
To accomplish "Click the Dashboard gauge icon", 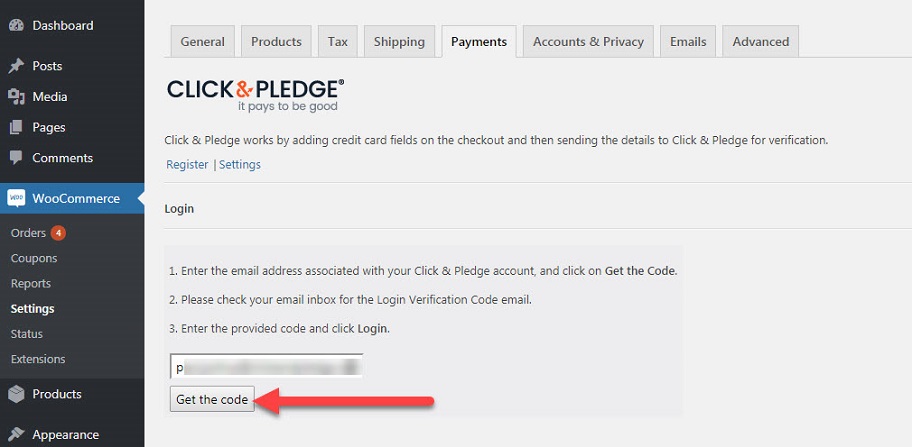I will (16, 26).
